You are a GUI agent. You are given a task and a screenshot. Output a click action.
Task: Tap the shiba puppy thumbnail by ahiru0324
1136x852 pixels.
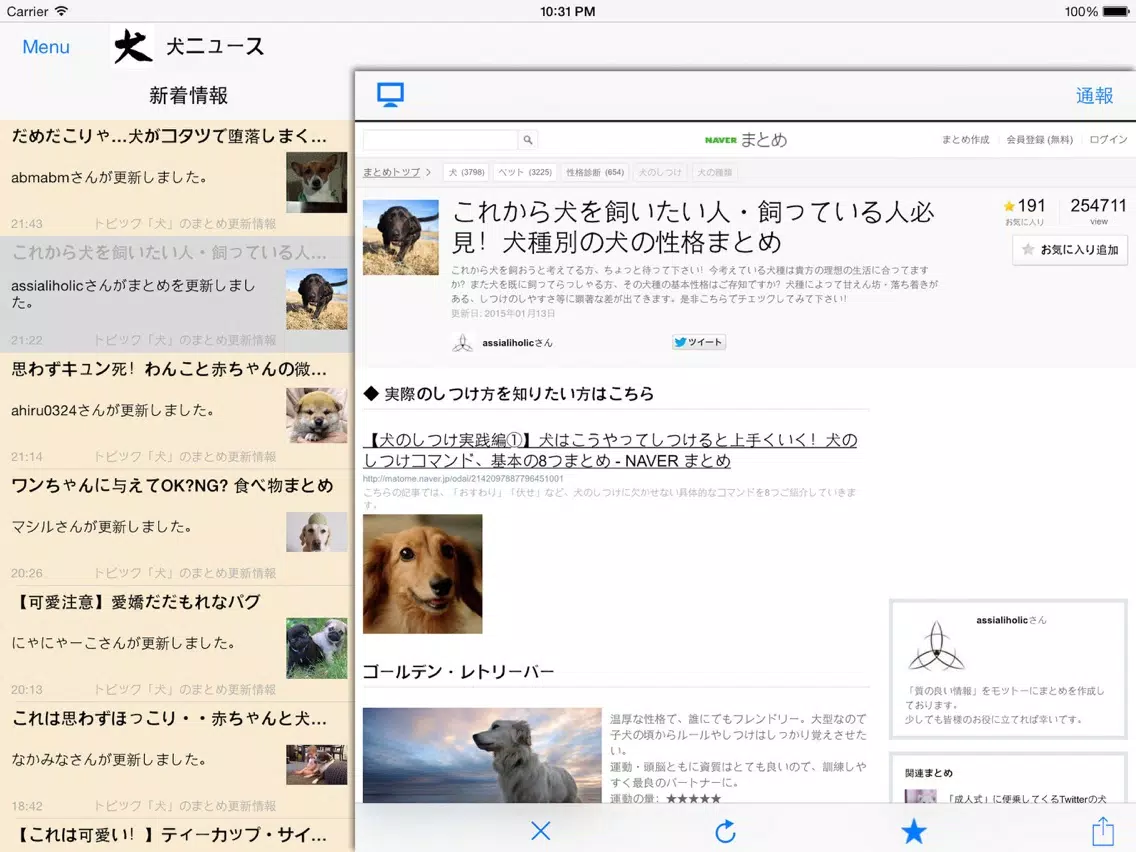(x=317, y=416)
